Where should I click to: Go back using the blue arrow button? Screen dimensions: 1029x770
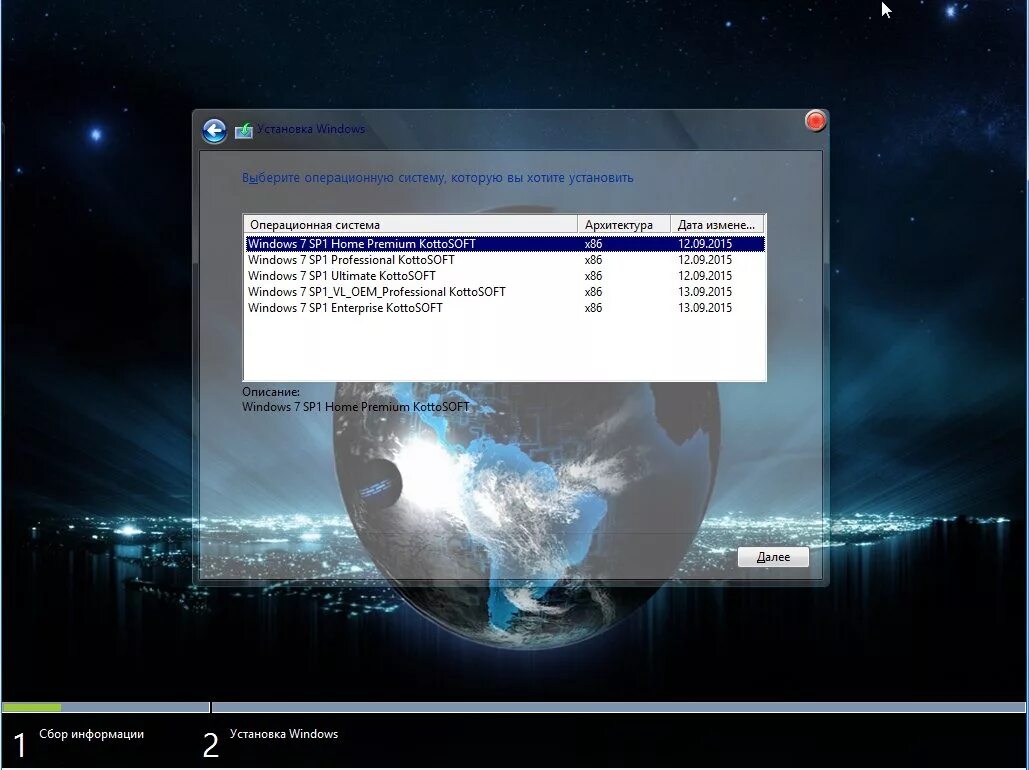[214, 131]
